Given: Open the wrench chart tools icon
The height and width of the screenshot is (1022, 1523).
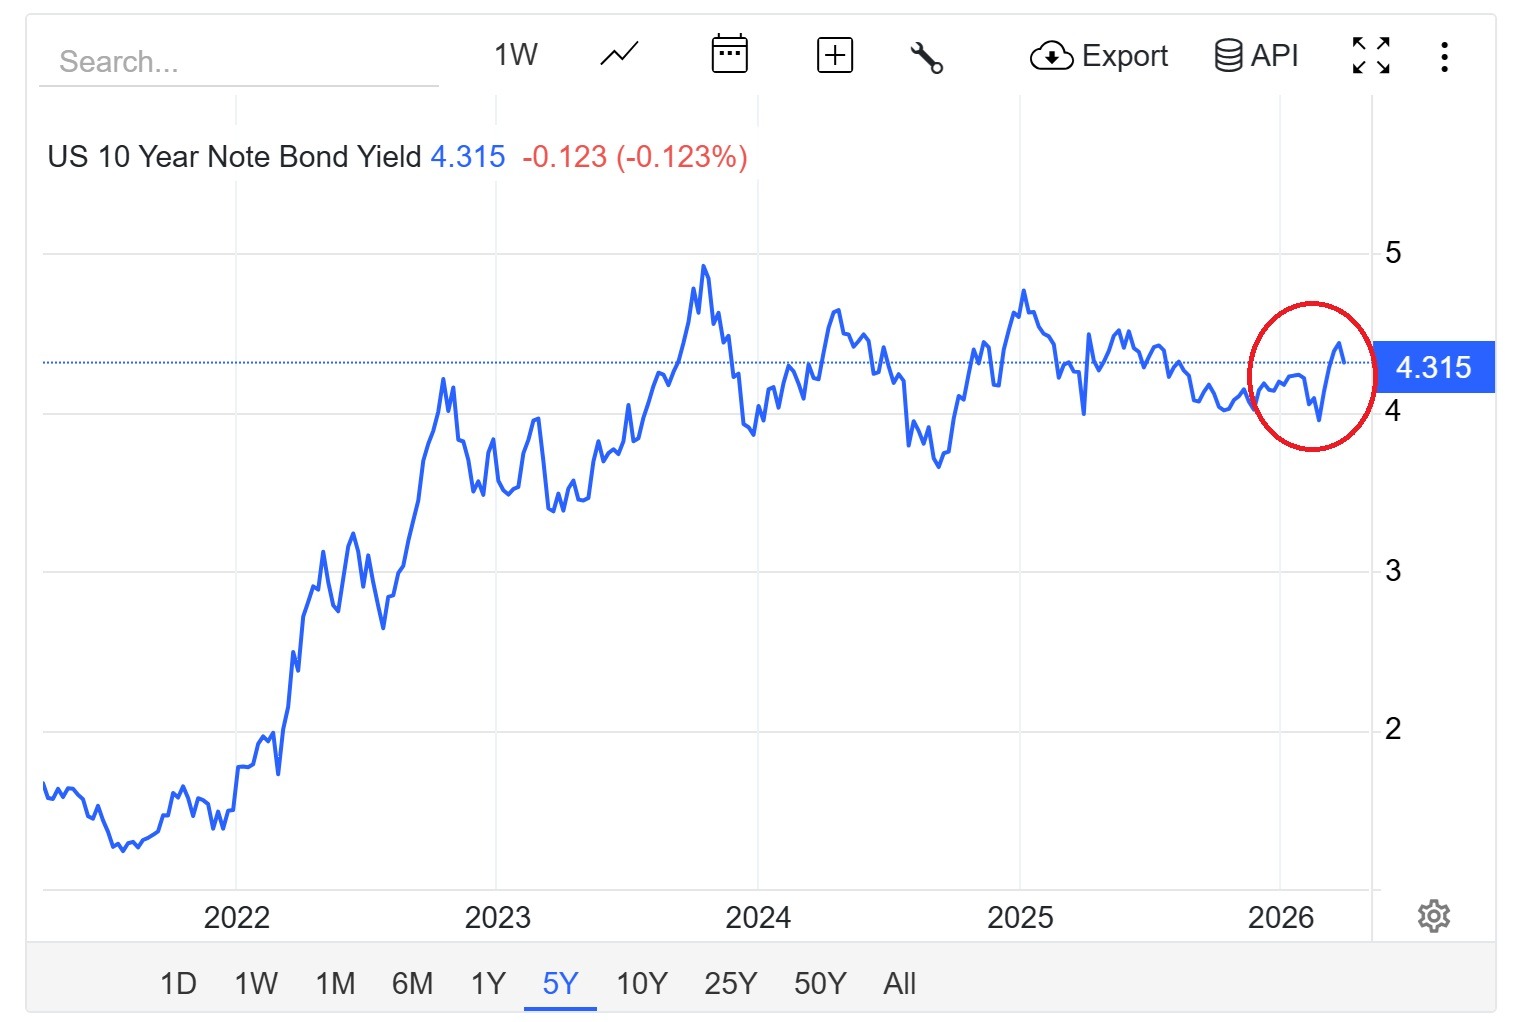Looking at the screenshot, I should pyautogui.click(x=926, y=57).
